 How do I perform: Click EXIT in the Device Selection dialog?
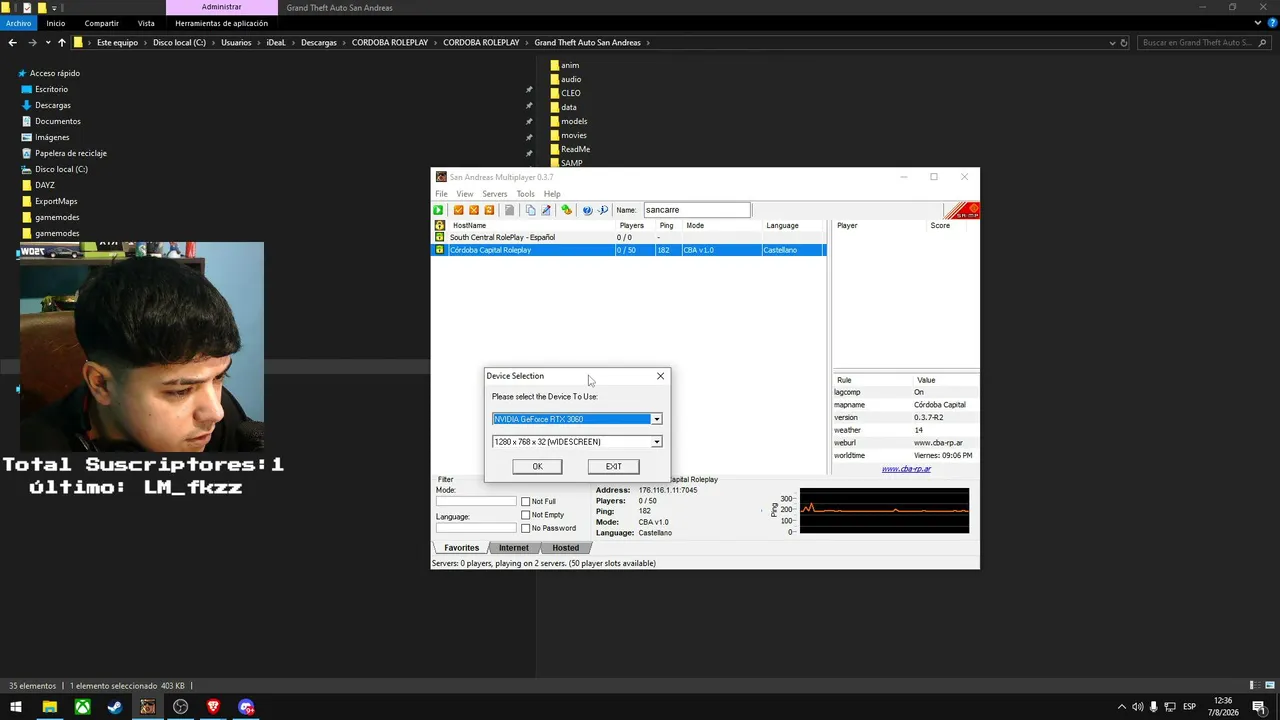tap(613, 467)
